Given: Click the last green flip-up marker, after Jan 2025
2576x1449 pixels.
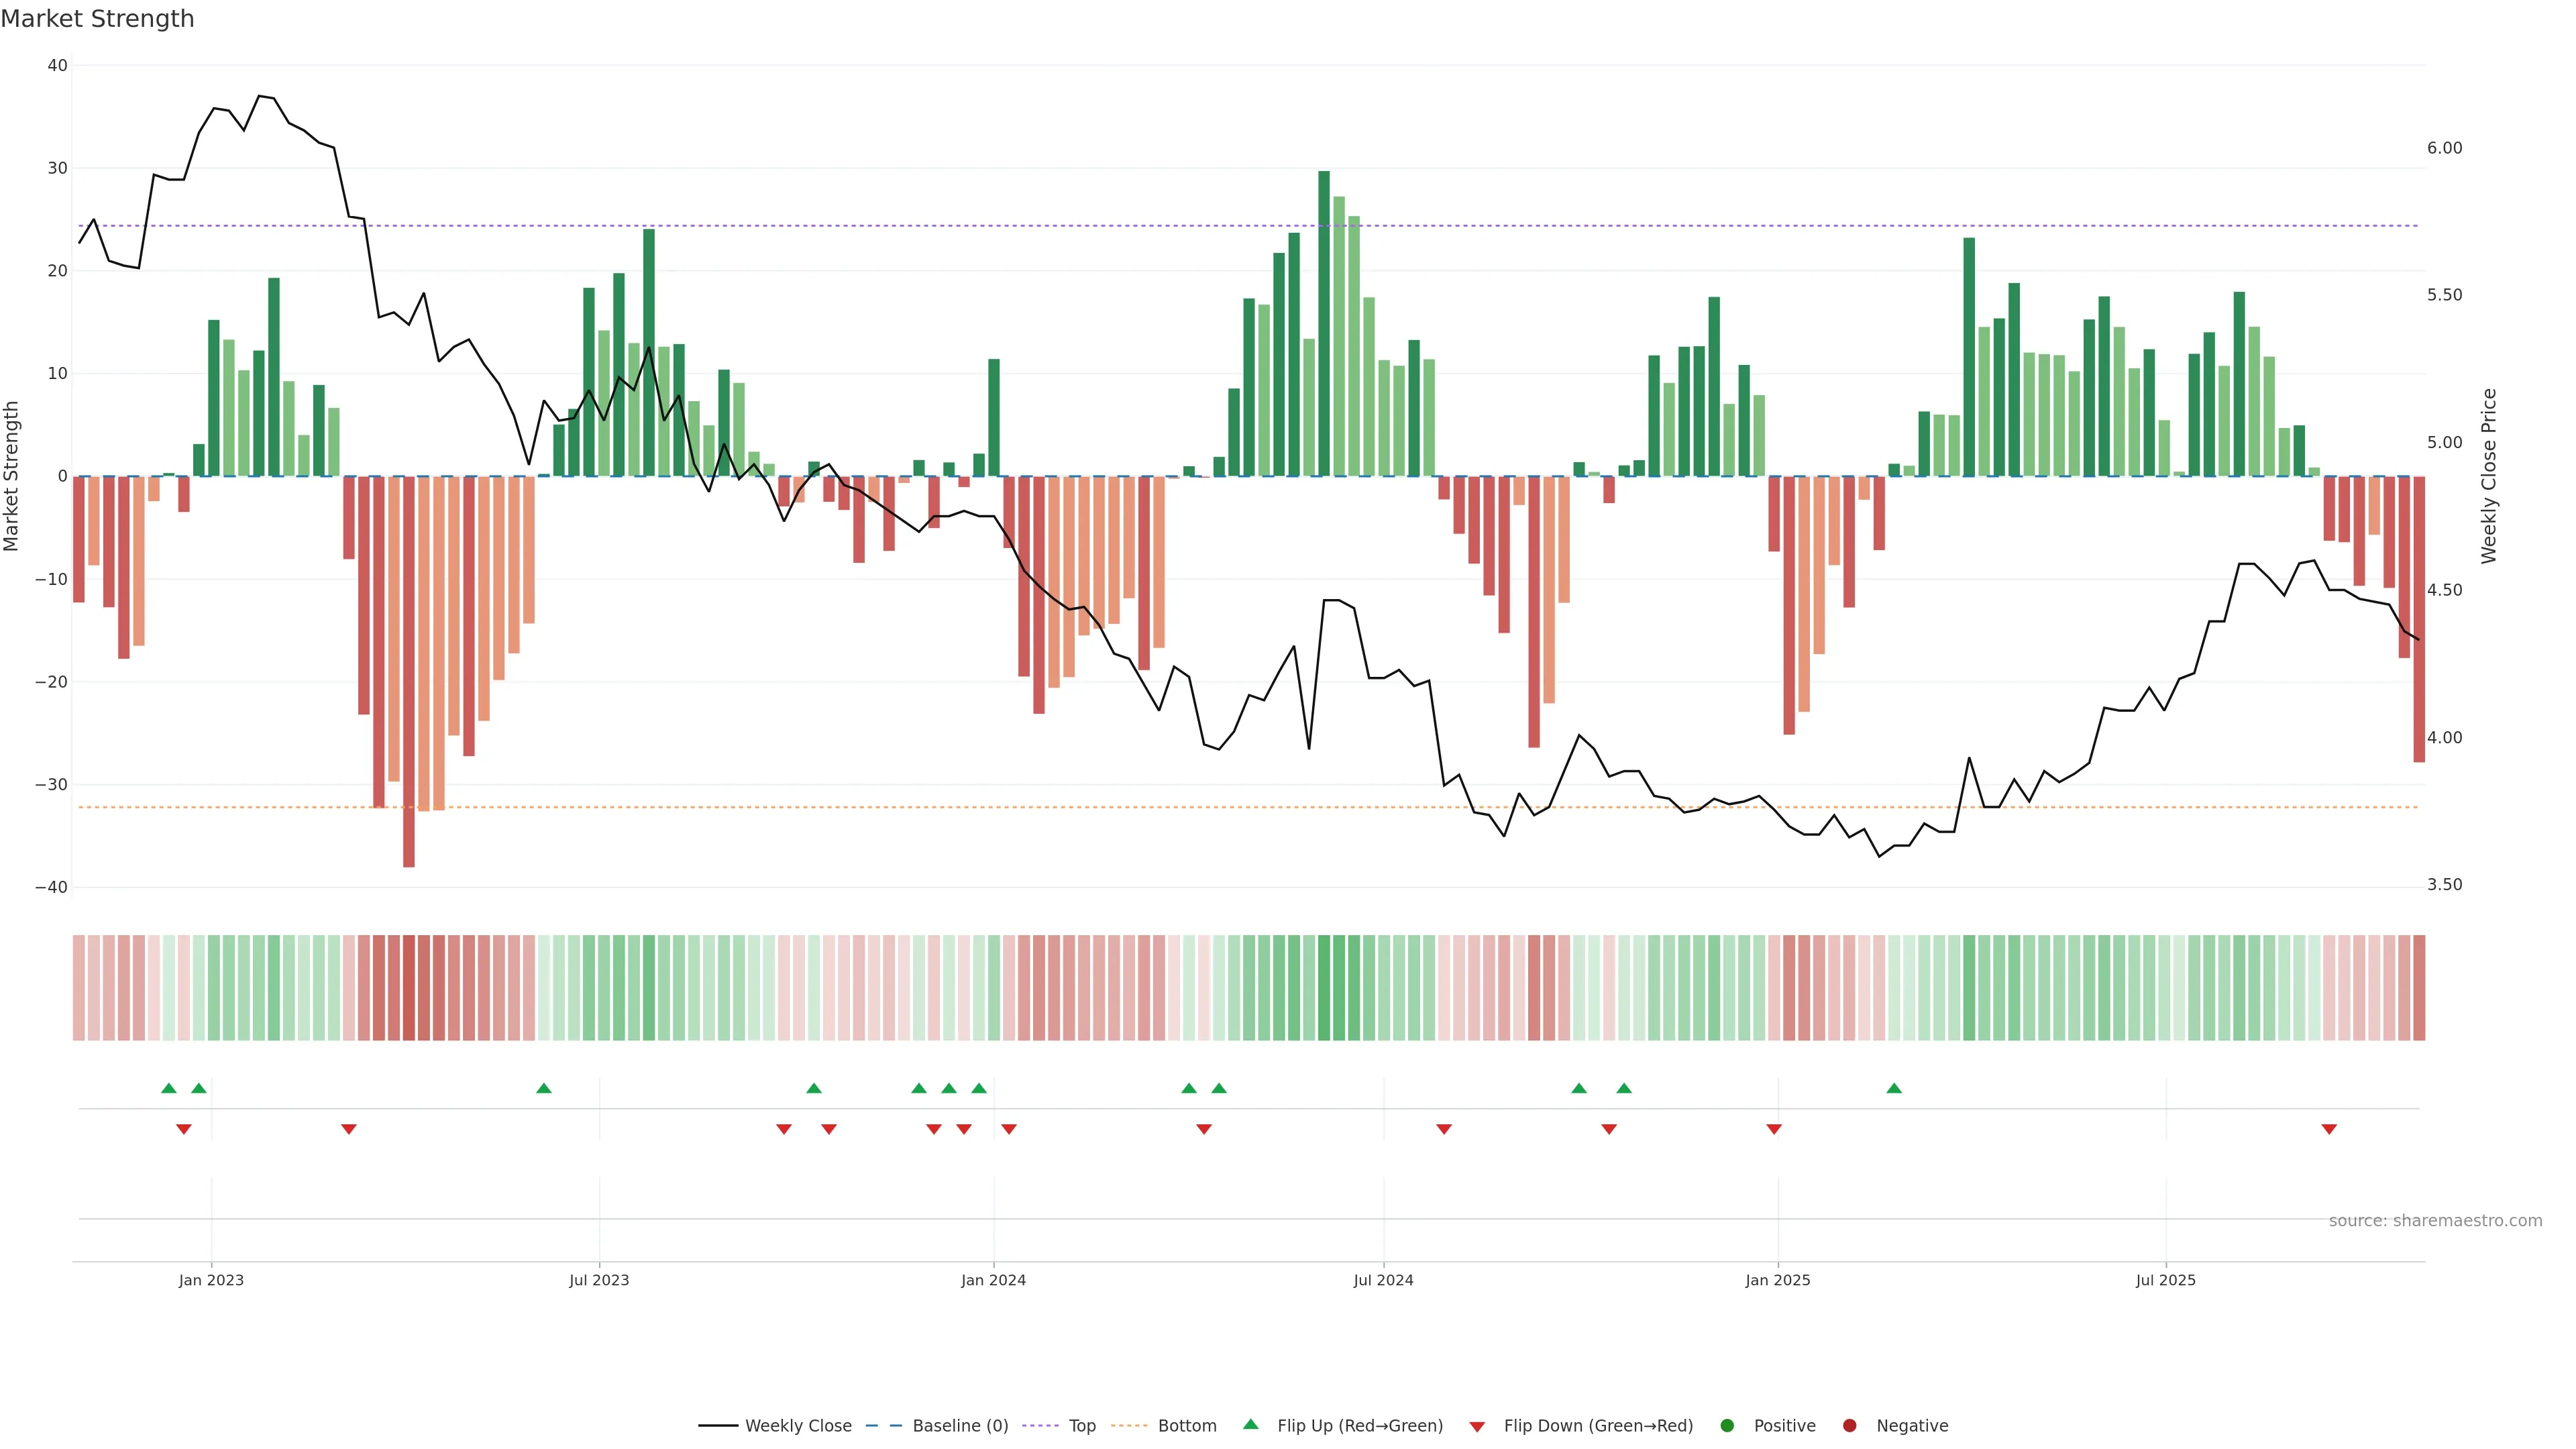Looking at the screenshot, I should [1894, 1088].
